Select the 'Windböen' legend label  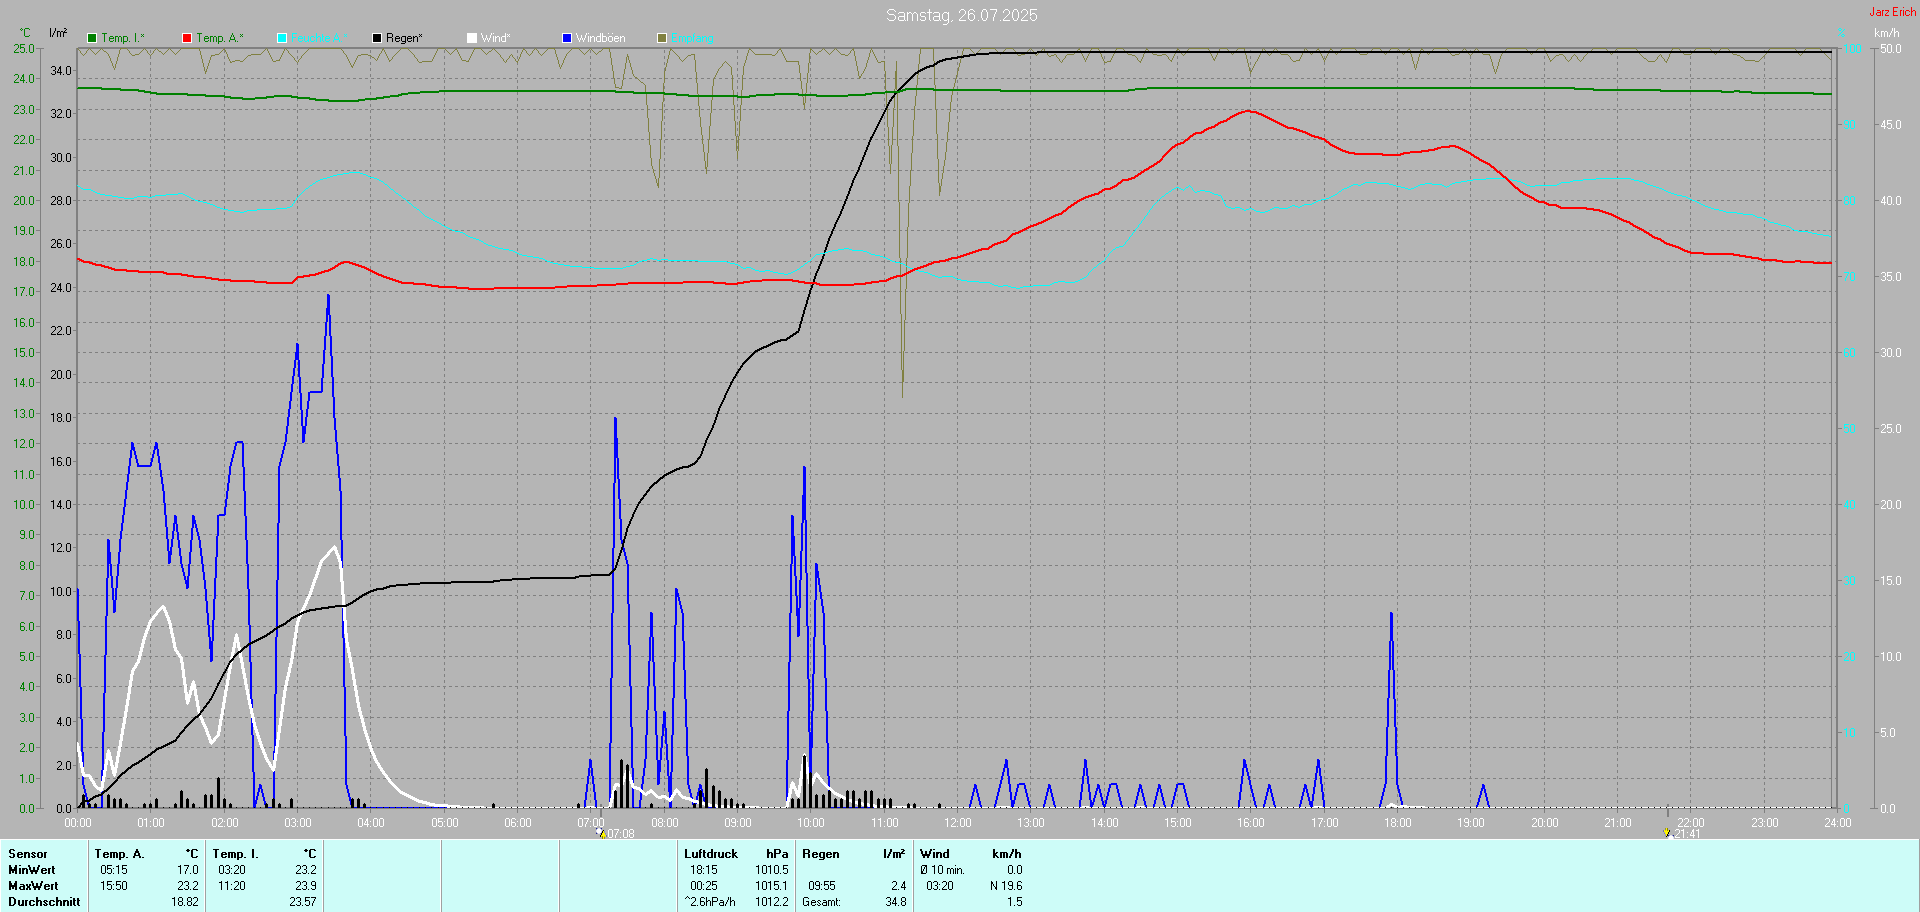pyautogui.click(x=601, y=38)
